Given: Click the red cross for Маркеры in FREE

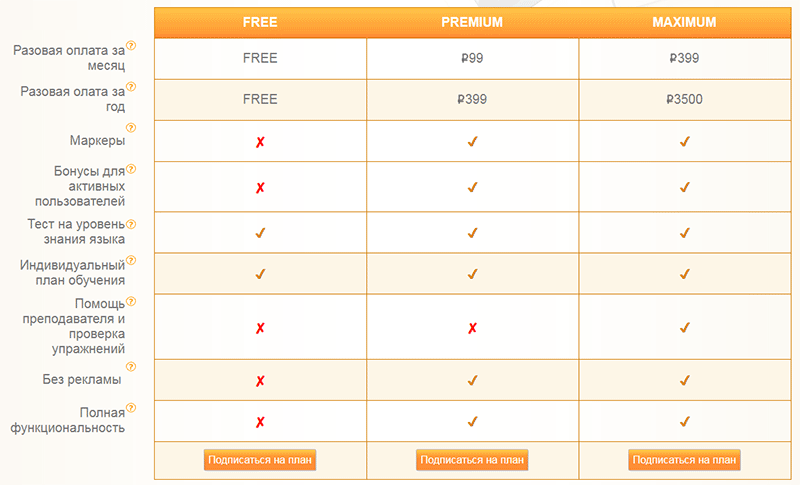Looking at the screenshot, I should pos(260,142).
